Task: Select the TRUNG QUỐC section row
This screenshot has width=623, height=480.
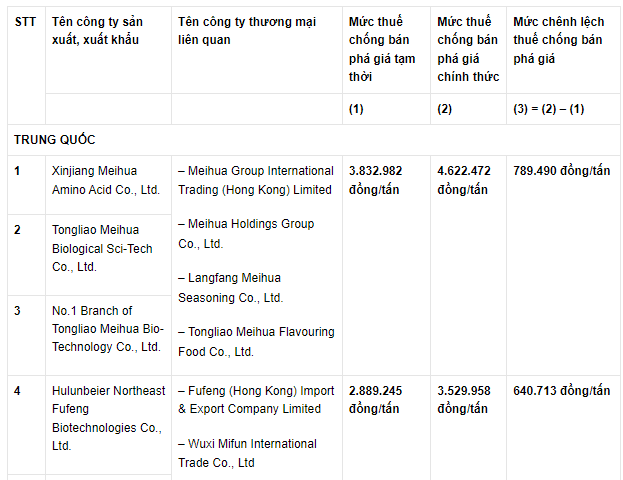Action: click(x=55, y=139)
